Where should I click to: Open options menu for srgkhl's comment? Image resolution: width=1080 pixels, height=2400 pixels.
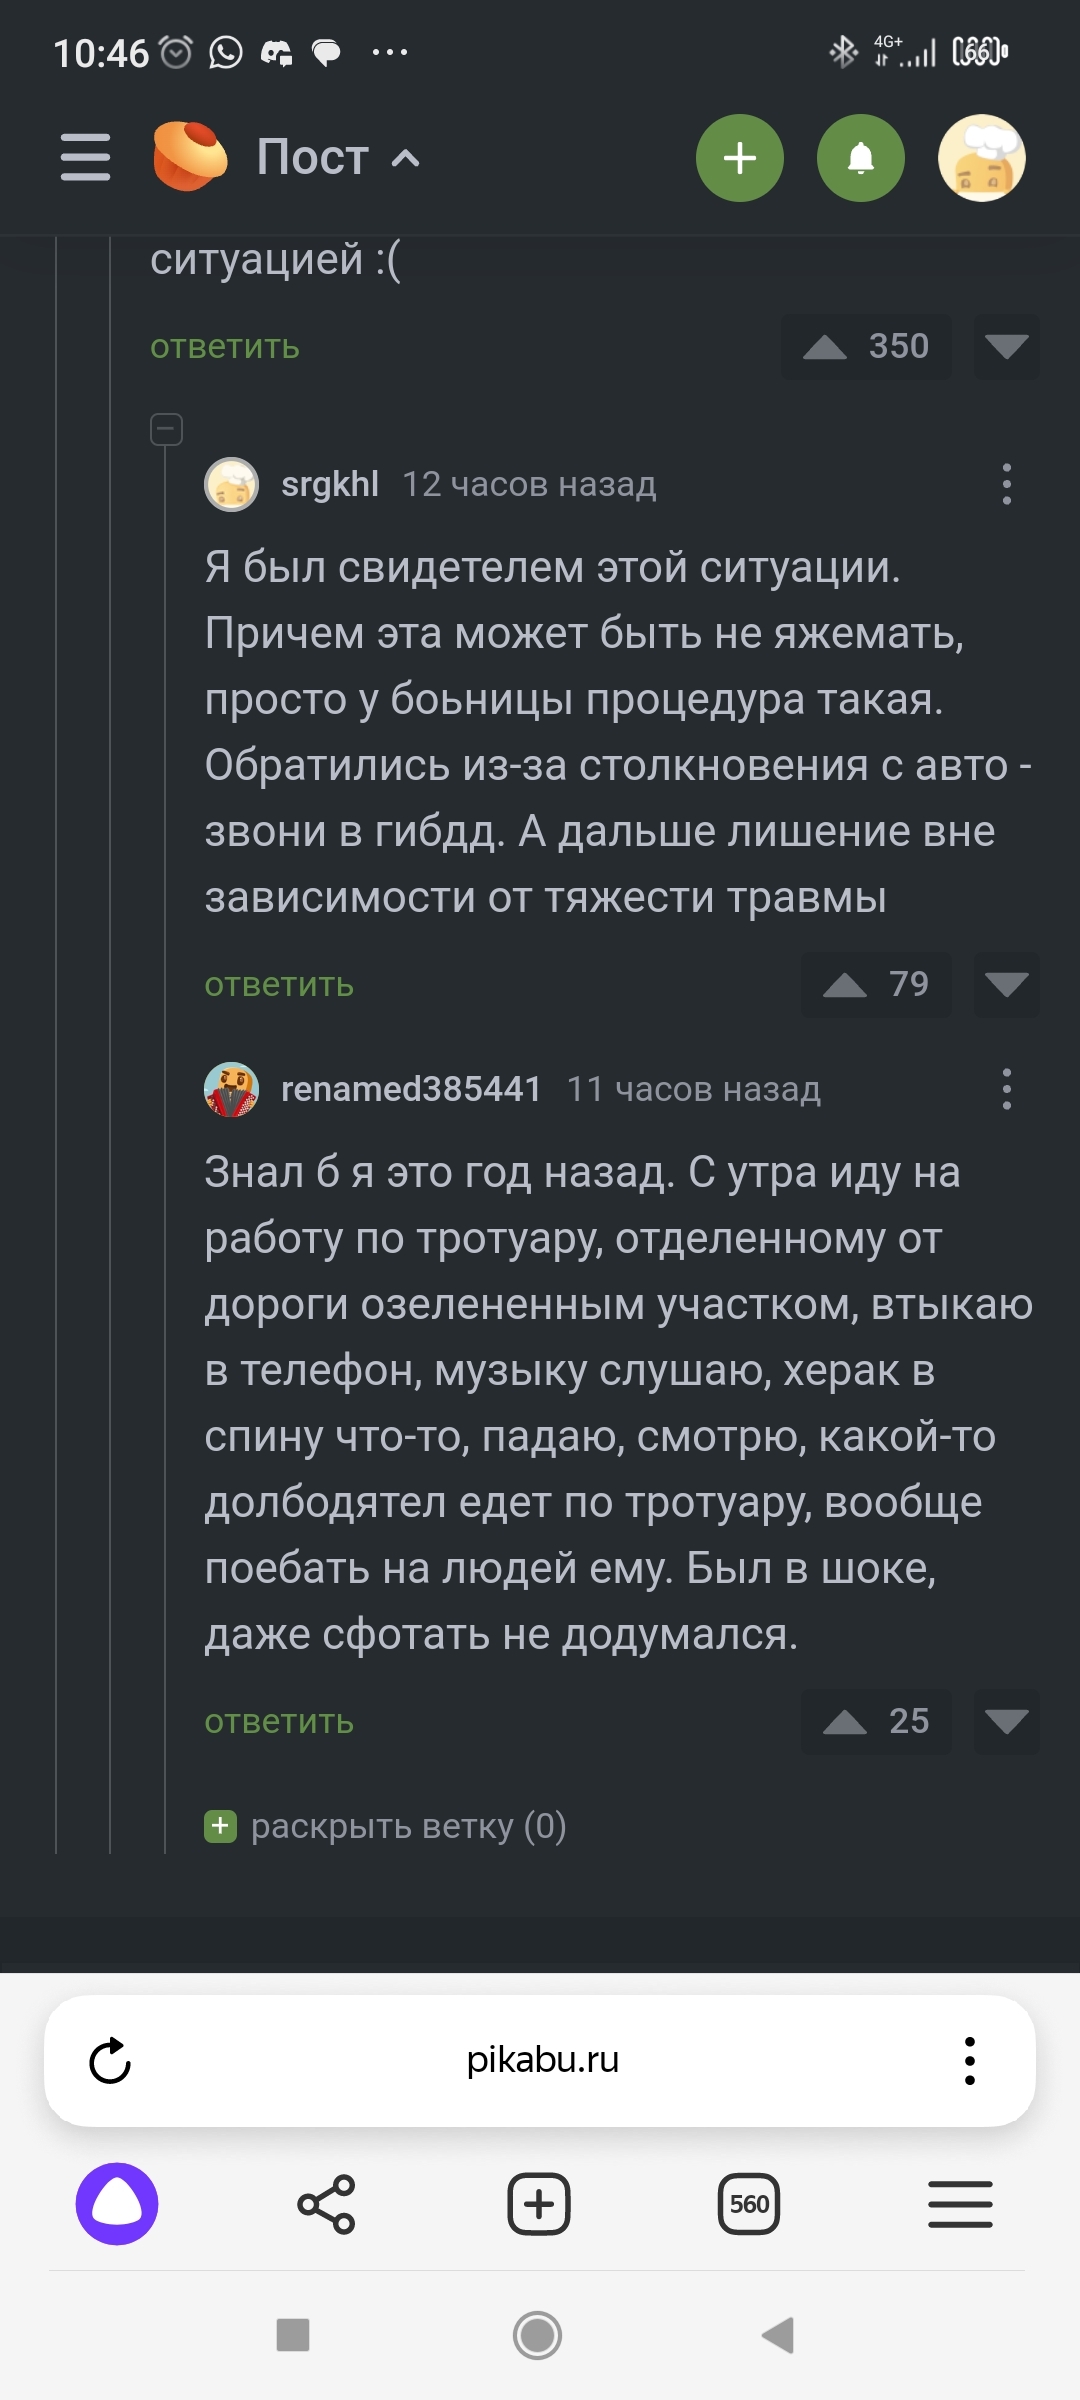click(1006, 485)
